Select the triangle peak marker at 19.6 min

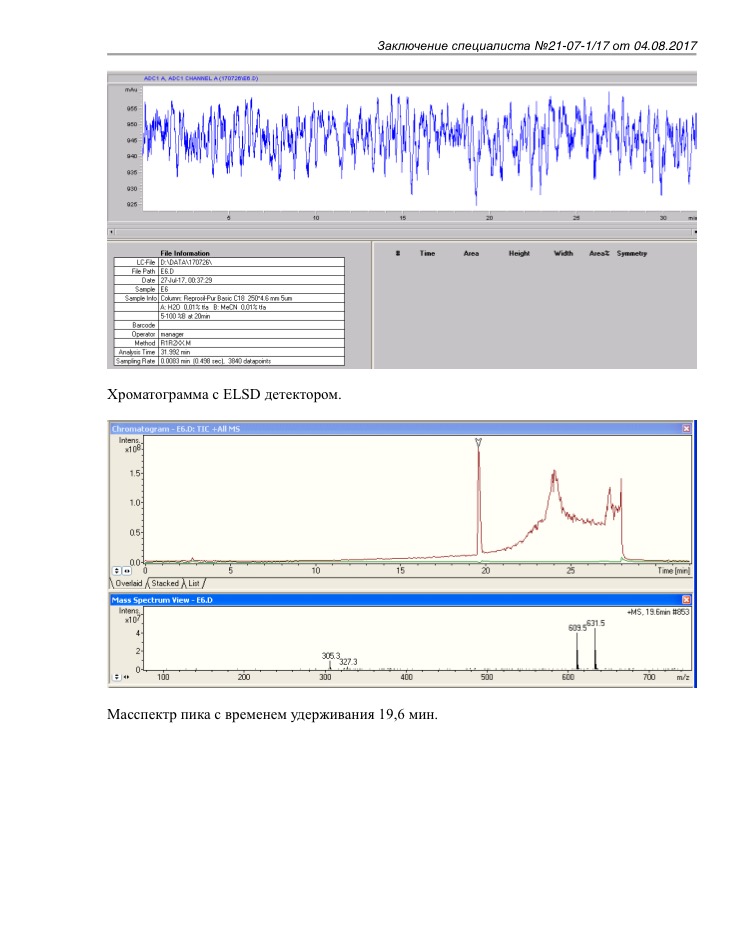pos(479,441)
